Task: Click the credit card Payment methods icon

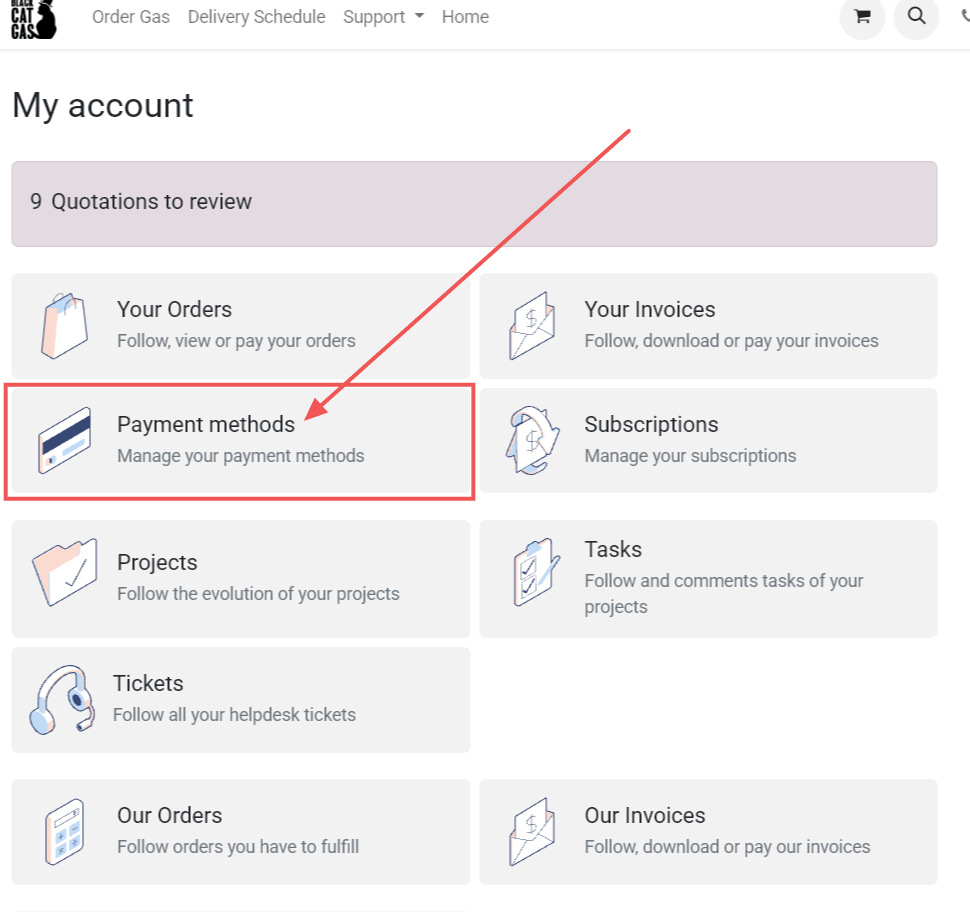Action: 65,441
